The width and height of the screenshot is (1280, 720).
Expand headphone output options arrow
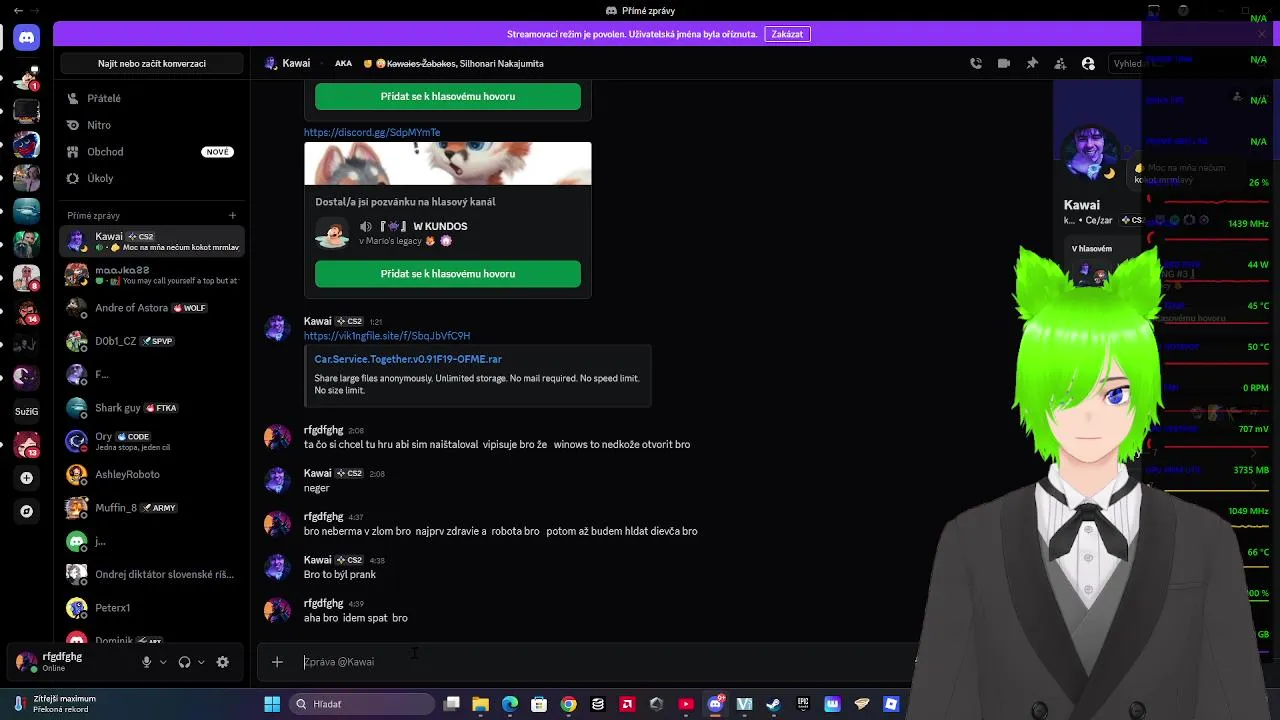coord(201,662)
